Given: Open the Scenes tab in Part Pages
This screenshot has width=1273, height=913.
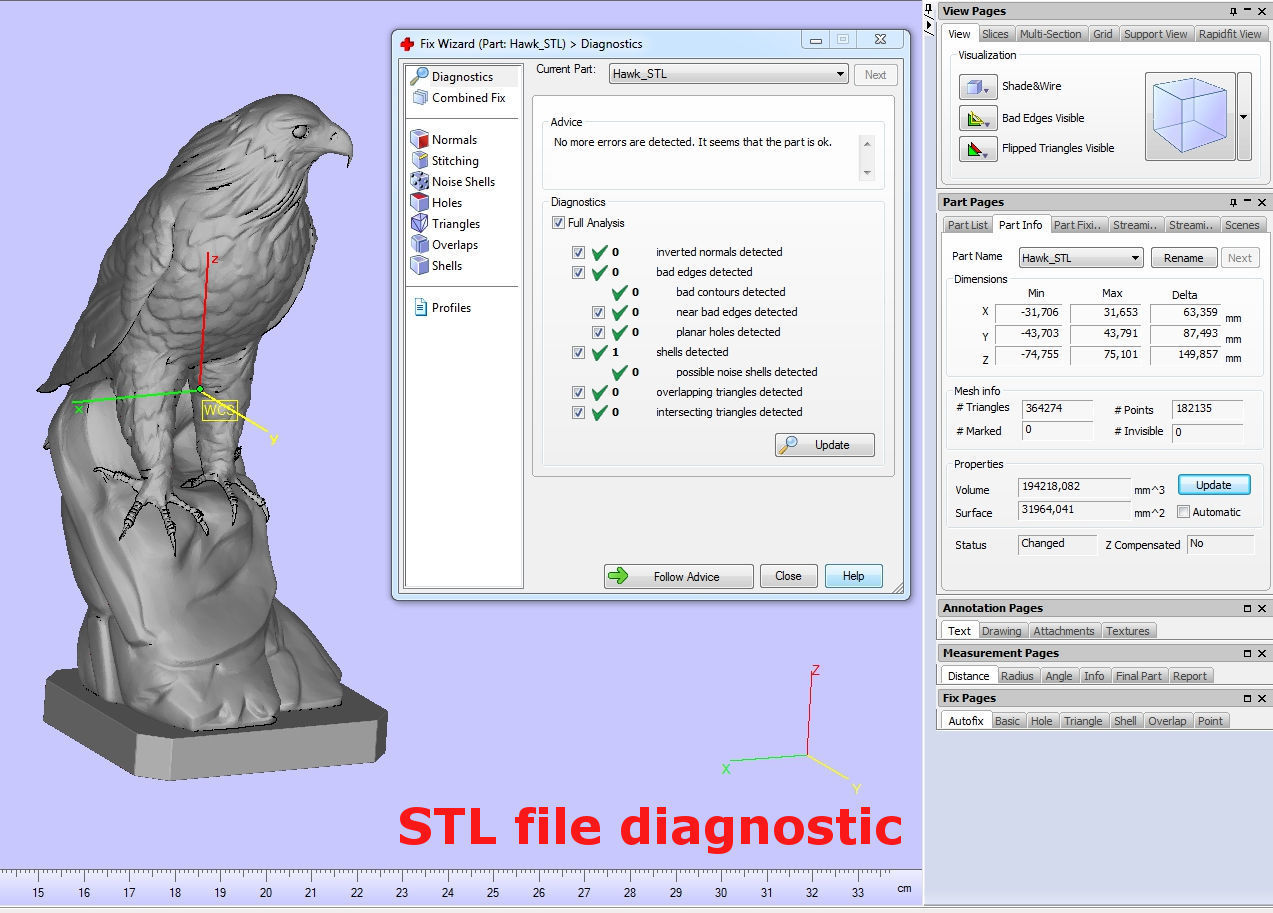Looking at the screenshot, I should click(1242, 225).
